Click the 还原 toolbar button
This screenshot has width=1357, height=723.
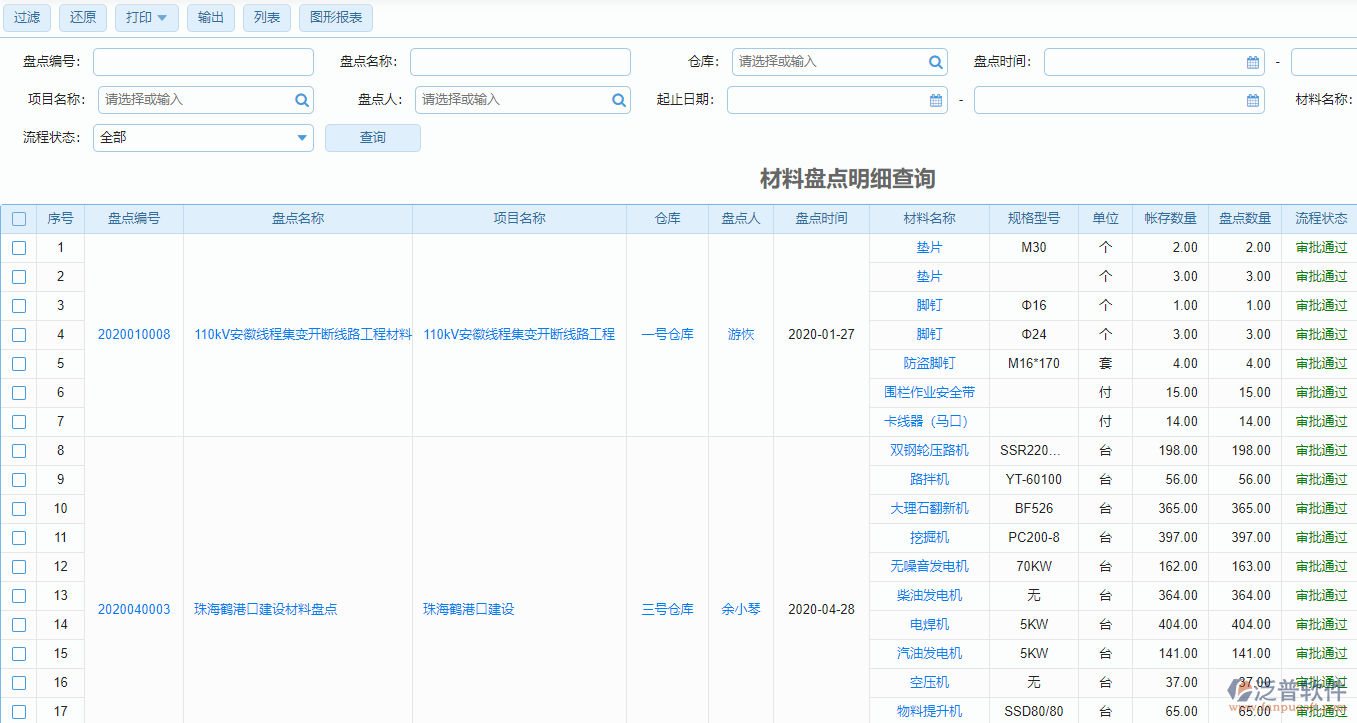[83, 18]
